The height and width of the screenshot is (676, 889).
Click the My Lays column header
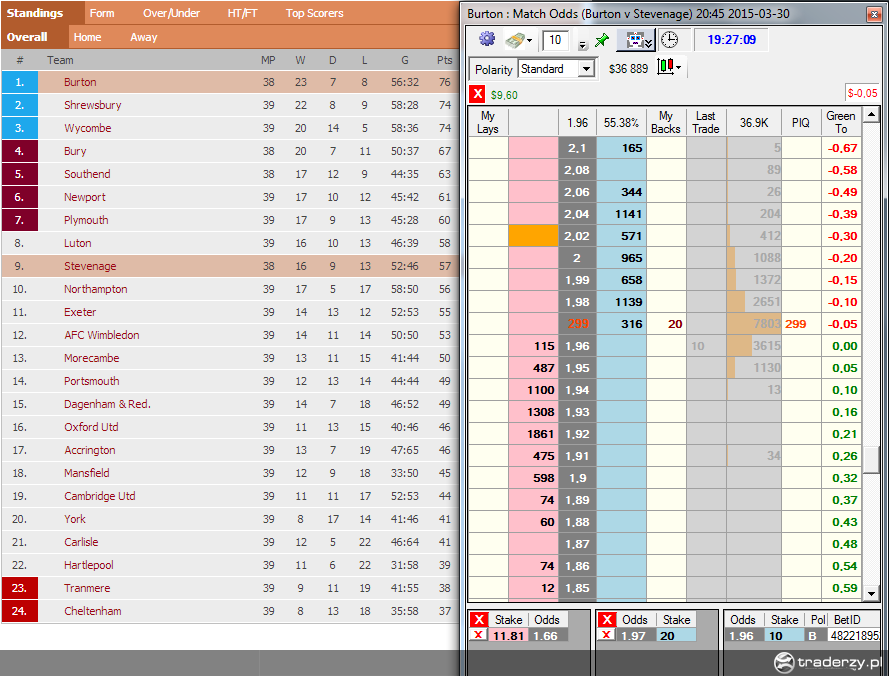(488, 122)
